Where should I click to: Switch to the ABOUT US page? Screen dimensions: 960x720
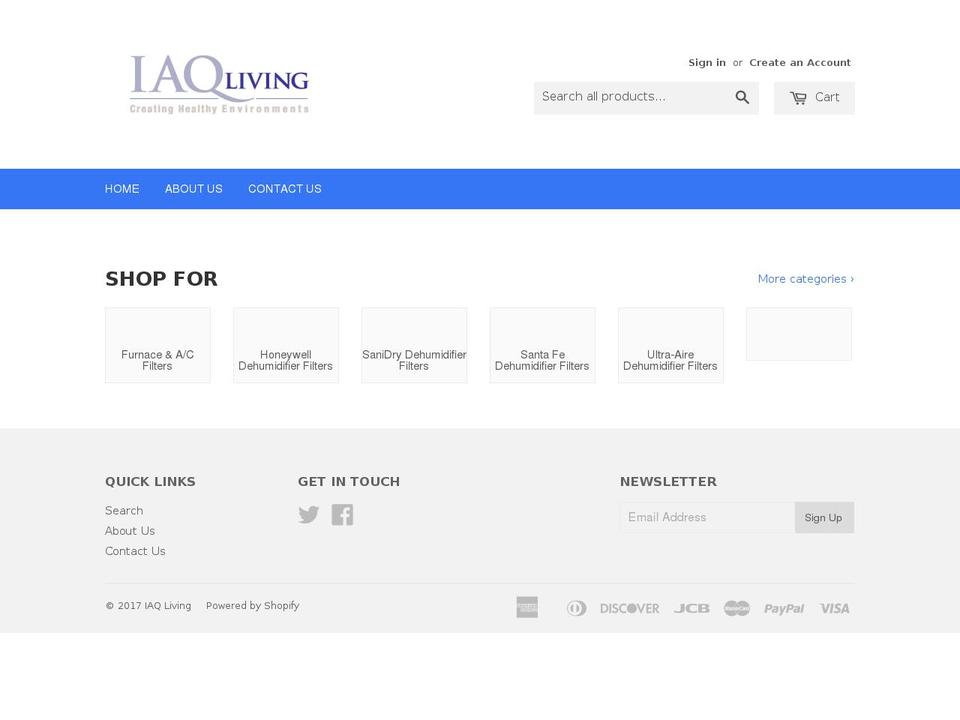[x=193, y=188]
